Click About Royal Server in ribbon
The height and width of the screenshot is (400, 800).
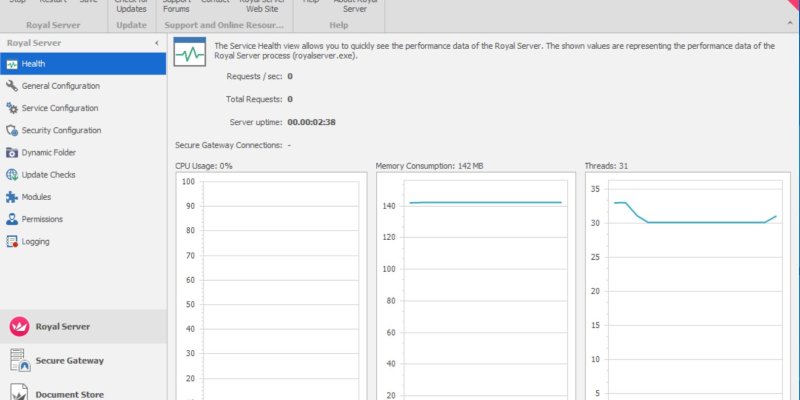click(357, 6)
